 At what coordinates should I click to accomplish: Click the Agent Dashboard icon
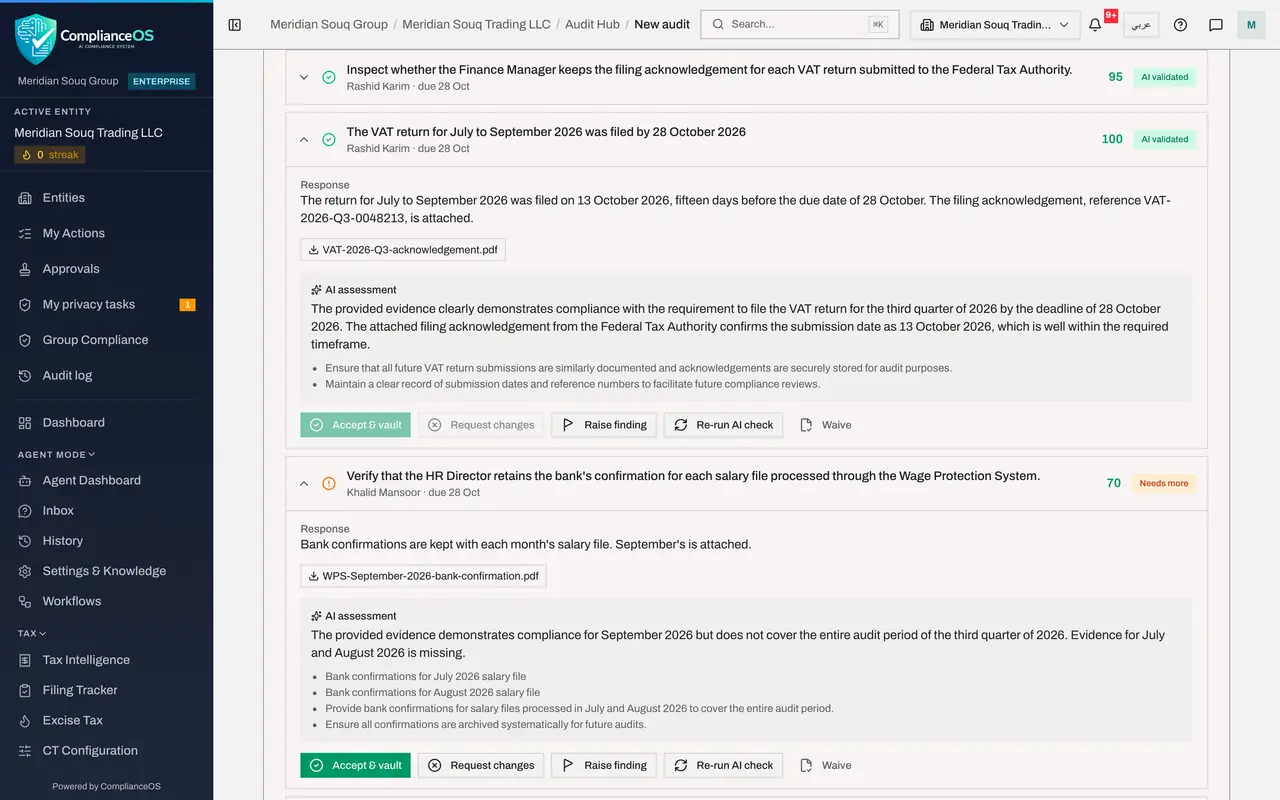(x=25, y=481)
